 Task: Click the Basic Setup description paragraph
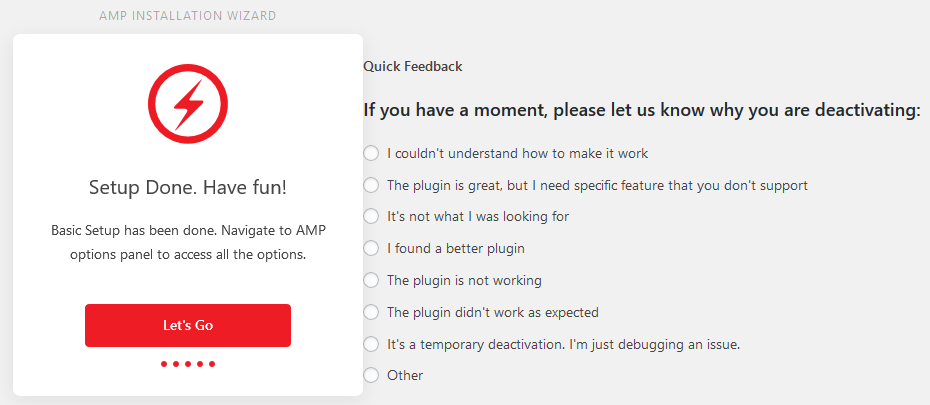coord(188,243)
